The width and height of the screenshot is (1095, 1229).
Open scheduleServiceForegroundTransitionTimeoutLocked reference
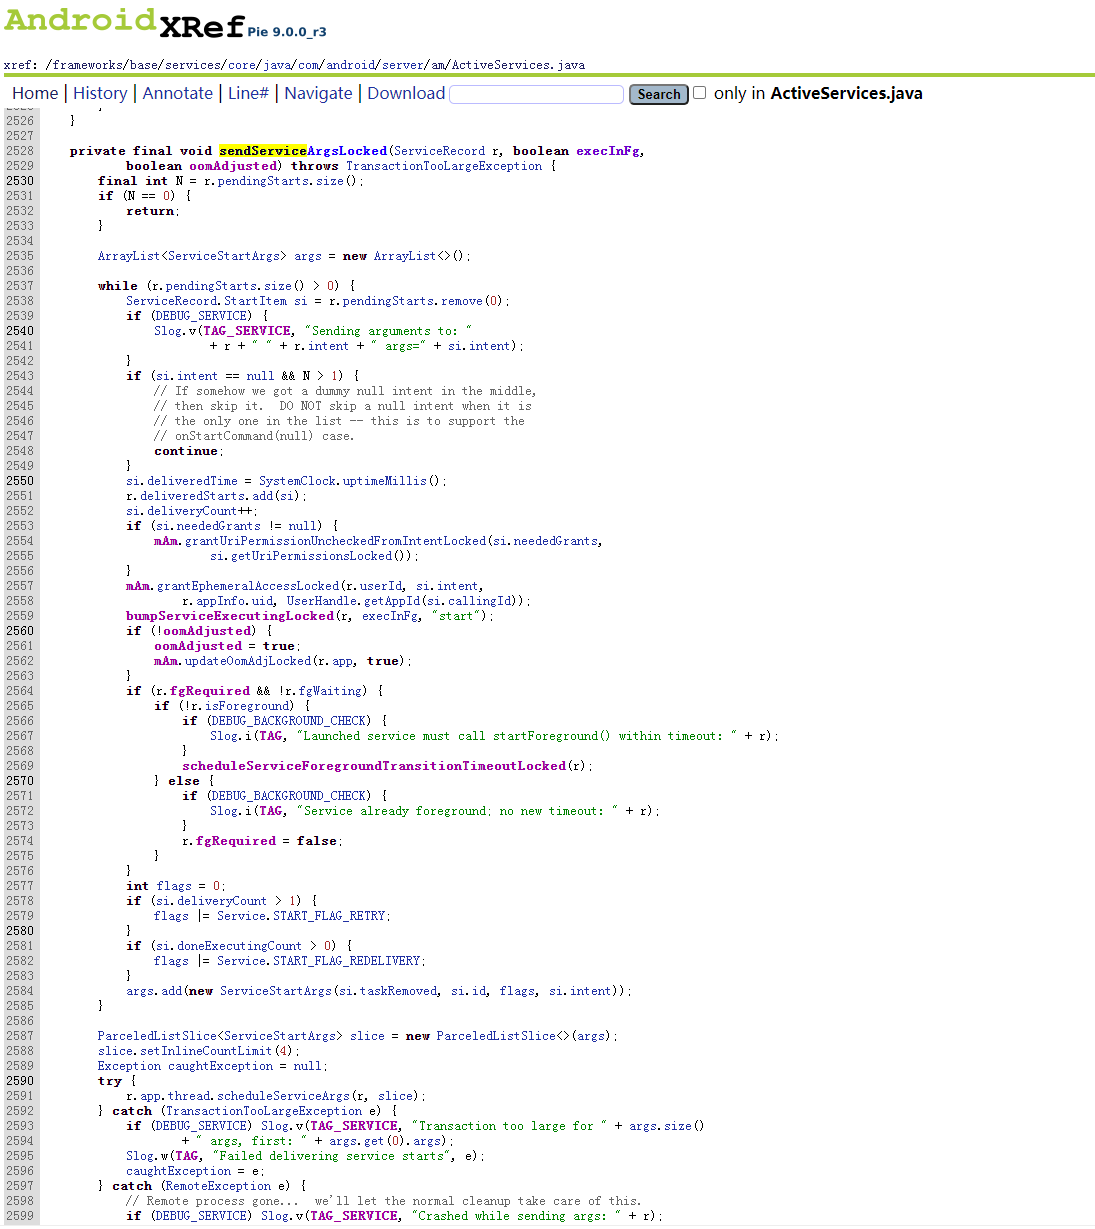[x=374, y=766]
